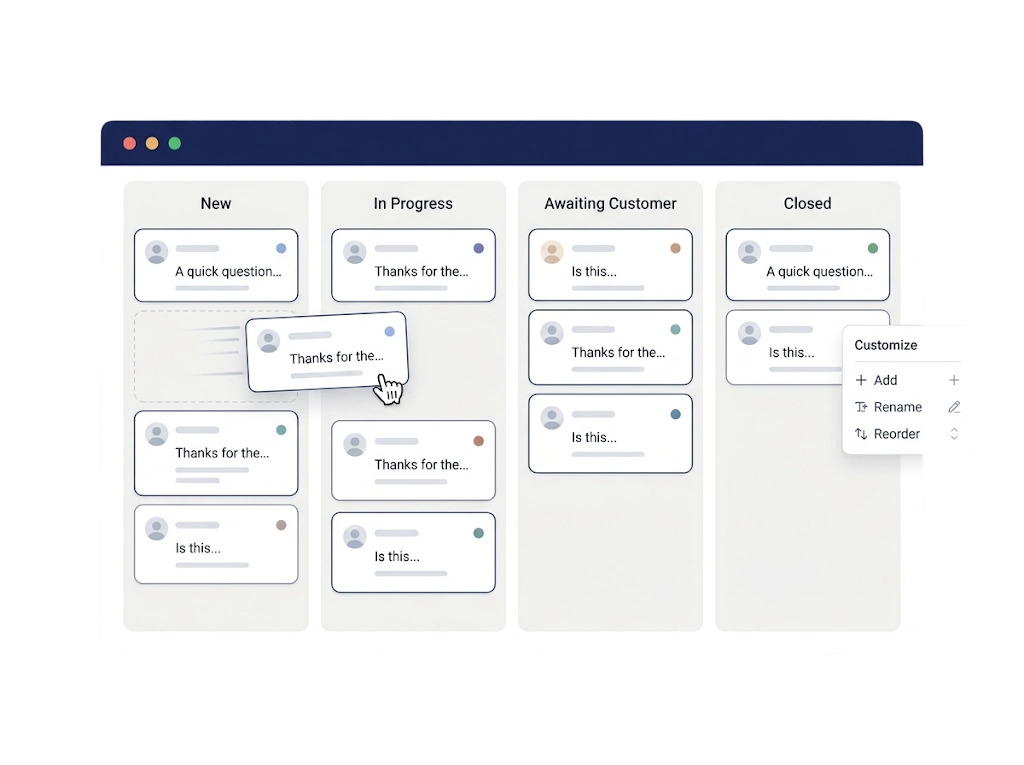Image resolution: width=1024 pixels, height=765 pixels.
Task: Click the red-brown status dot in In Progress column
Action: click(x=478, y=441)
